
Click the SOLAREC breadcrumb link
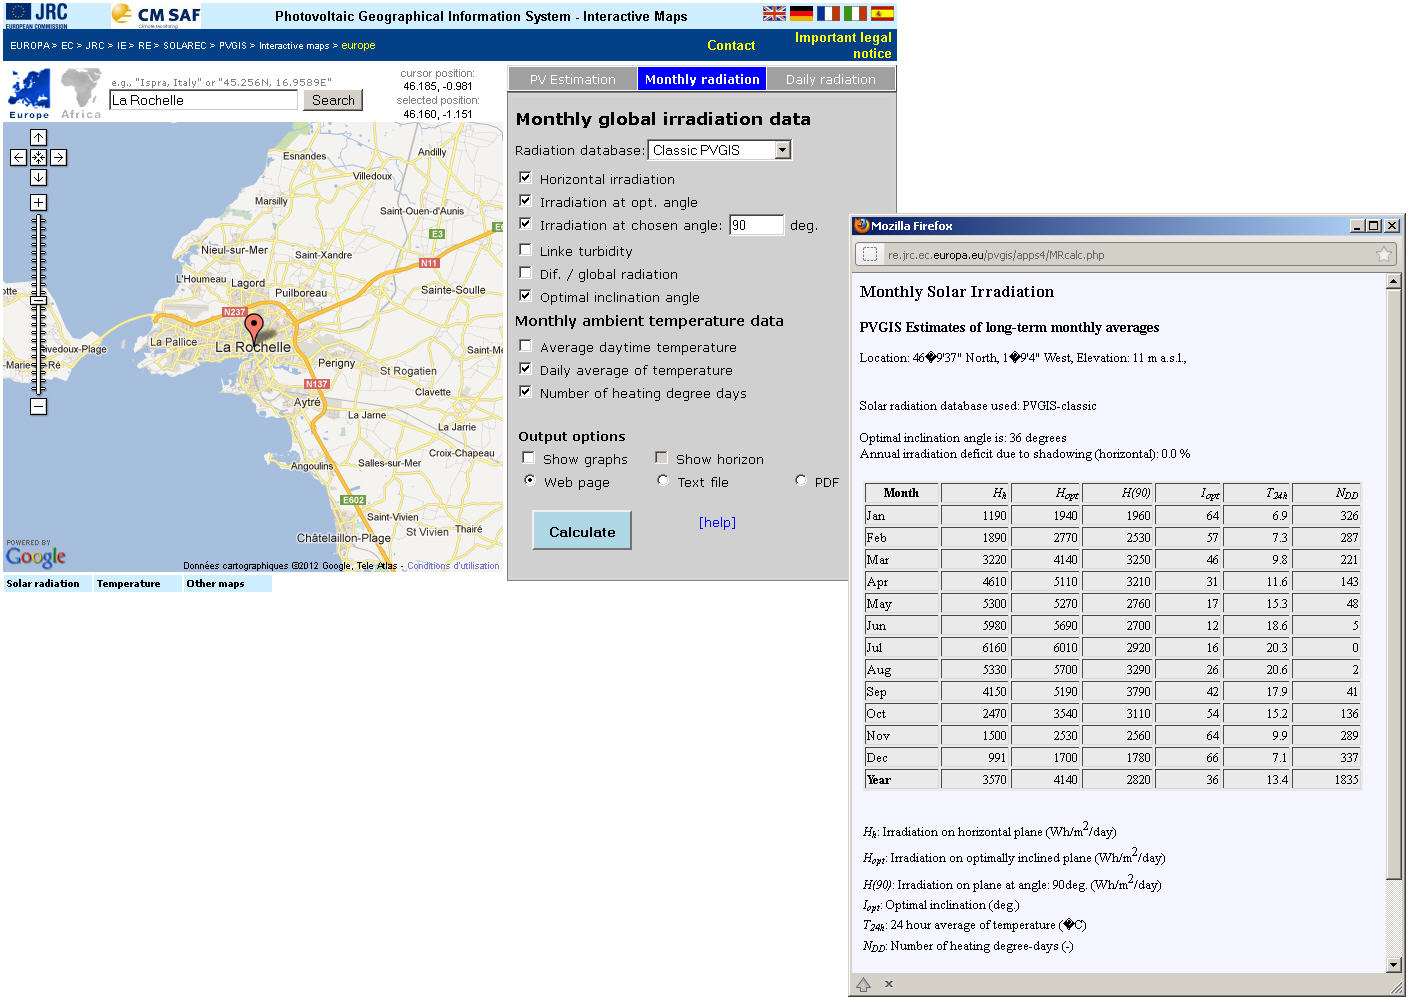(x=185, y=46)
